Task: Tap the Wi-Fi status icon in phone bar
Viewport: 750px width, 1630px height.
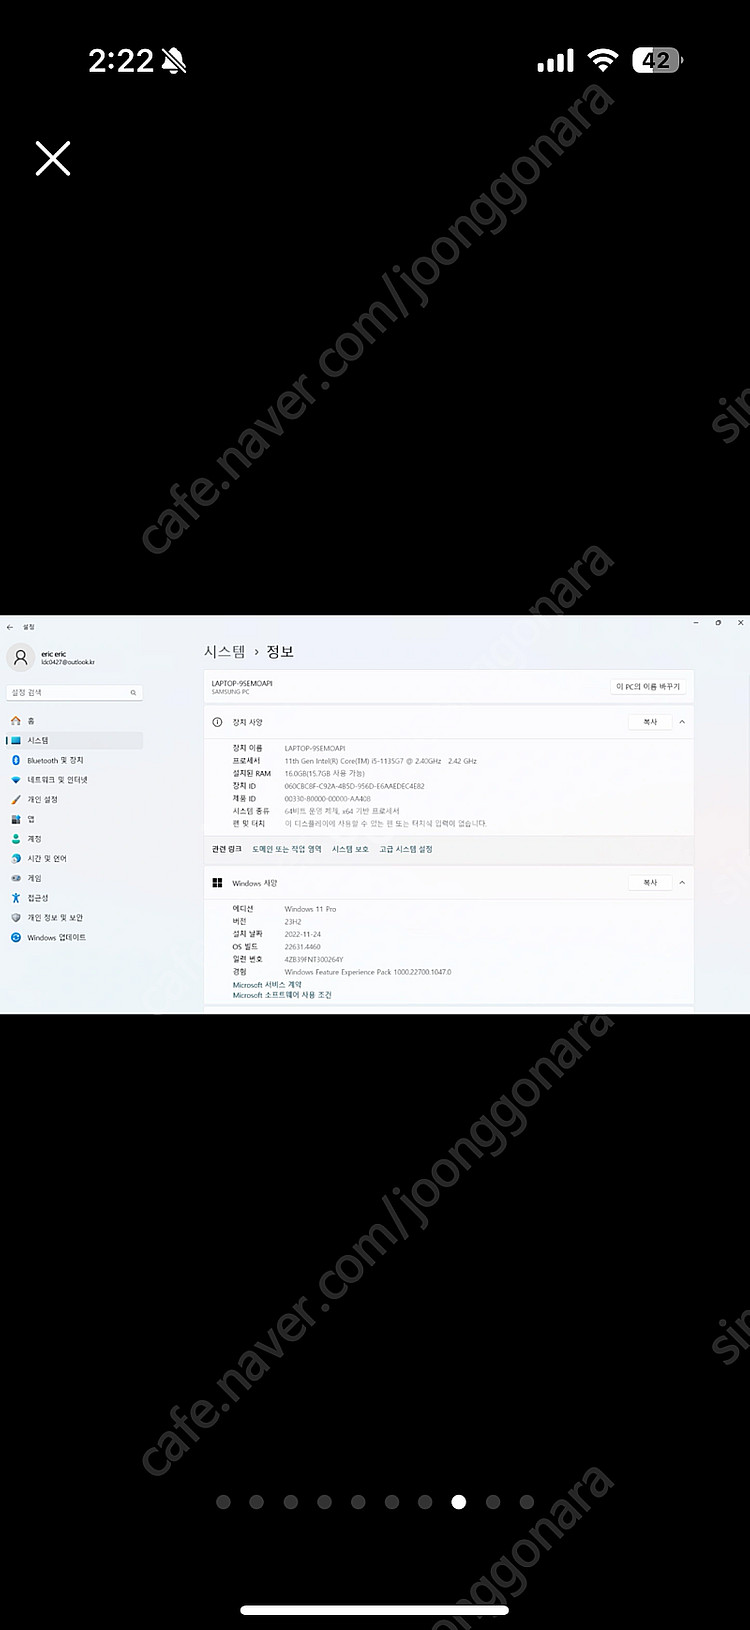Action: [602, 60]
